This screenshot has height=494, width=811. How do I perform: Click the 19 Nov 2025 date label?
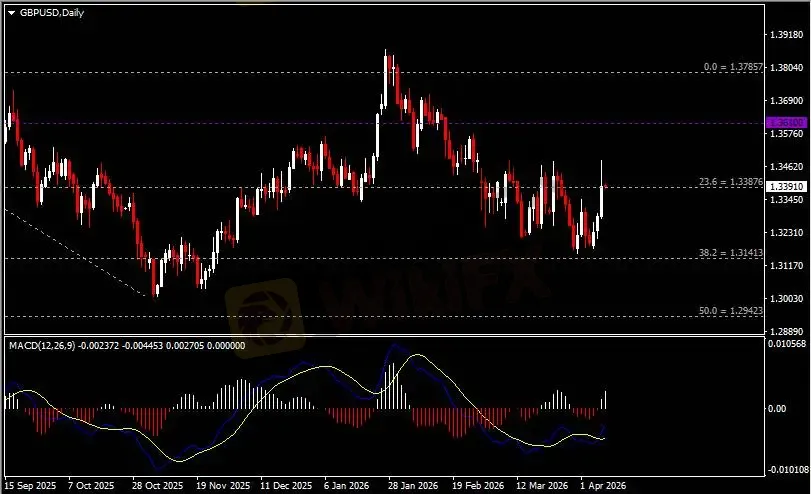pyautogui.click(x=222, y=486)
